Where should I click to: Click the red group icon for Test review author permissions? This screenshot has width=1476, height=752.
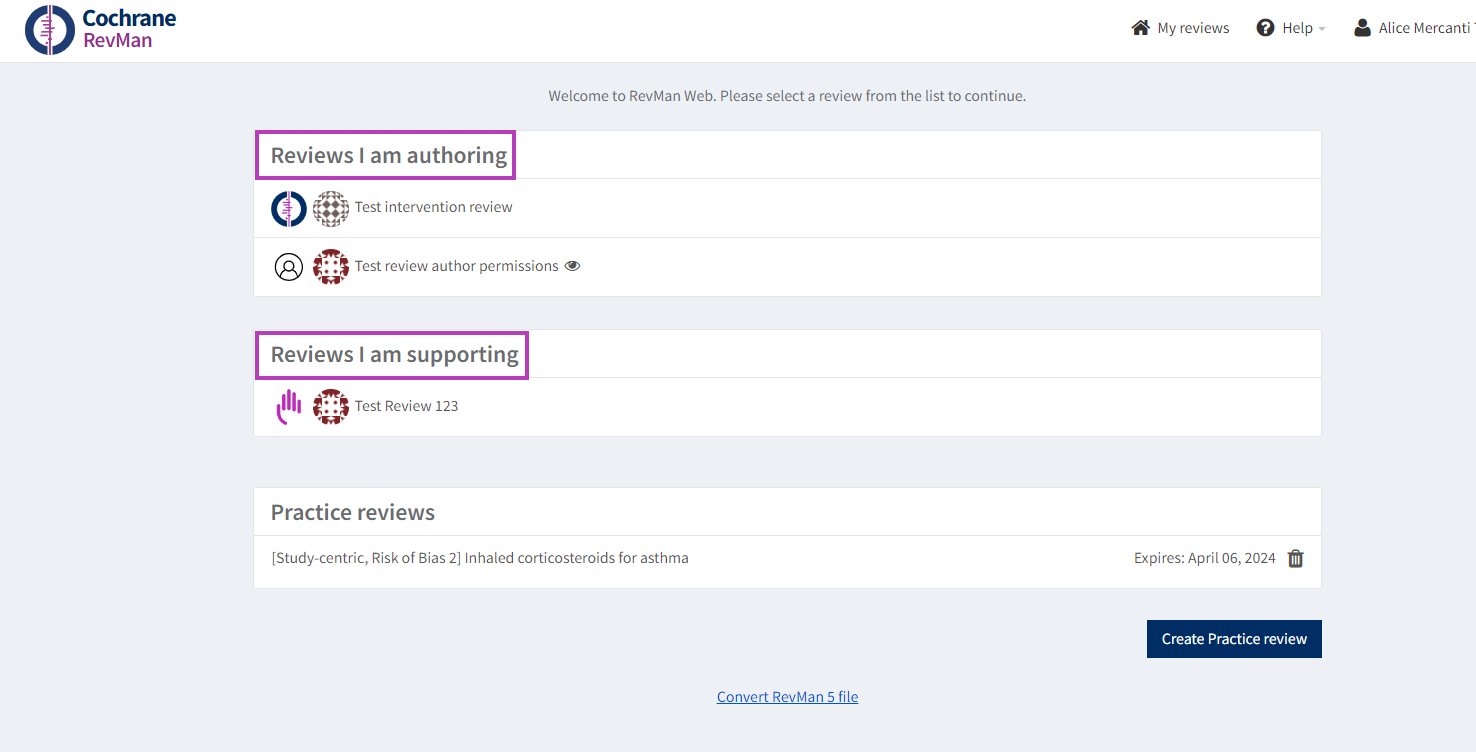331,267
